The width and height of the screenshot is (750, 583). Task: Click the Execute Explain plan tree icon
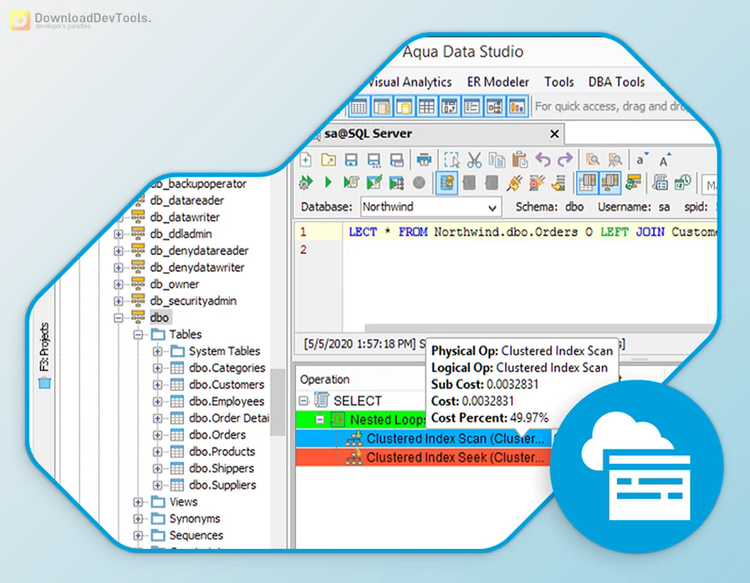pos(397,183)
